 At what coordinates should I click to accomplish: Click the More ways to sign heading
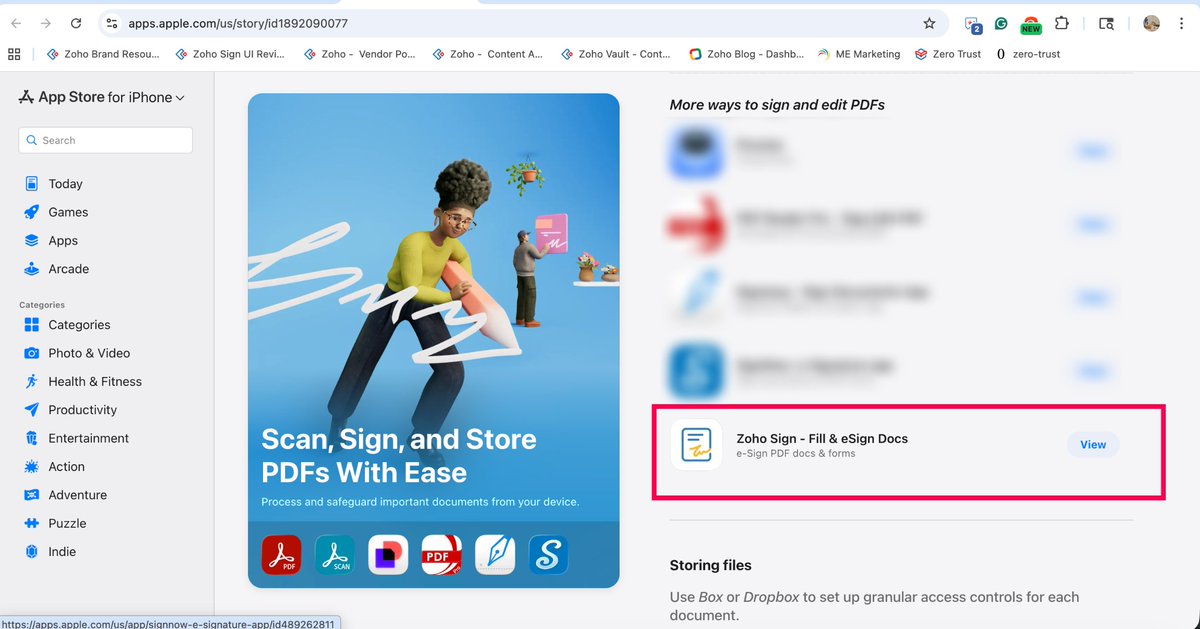point(777,105)
